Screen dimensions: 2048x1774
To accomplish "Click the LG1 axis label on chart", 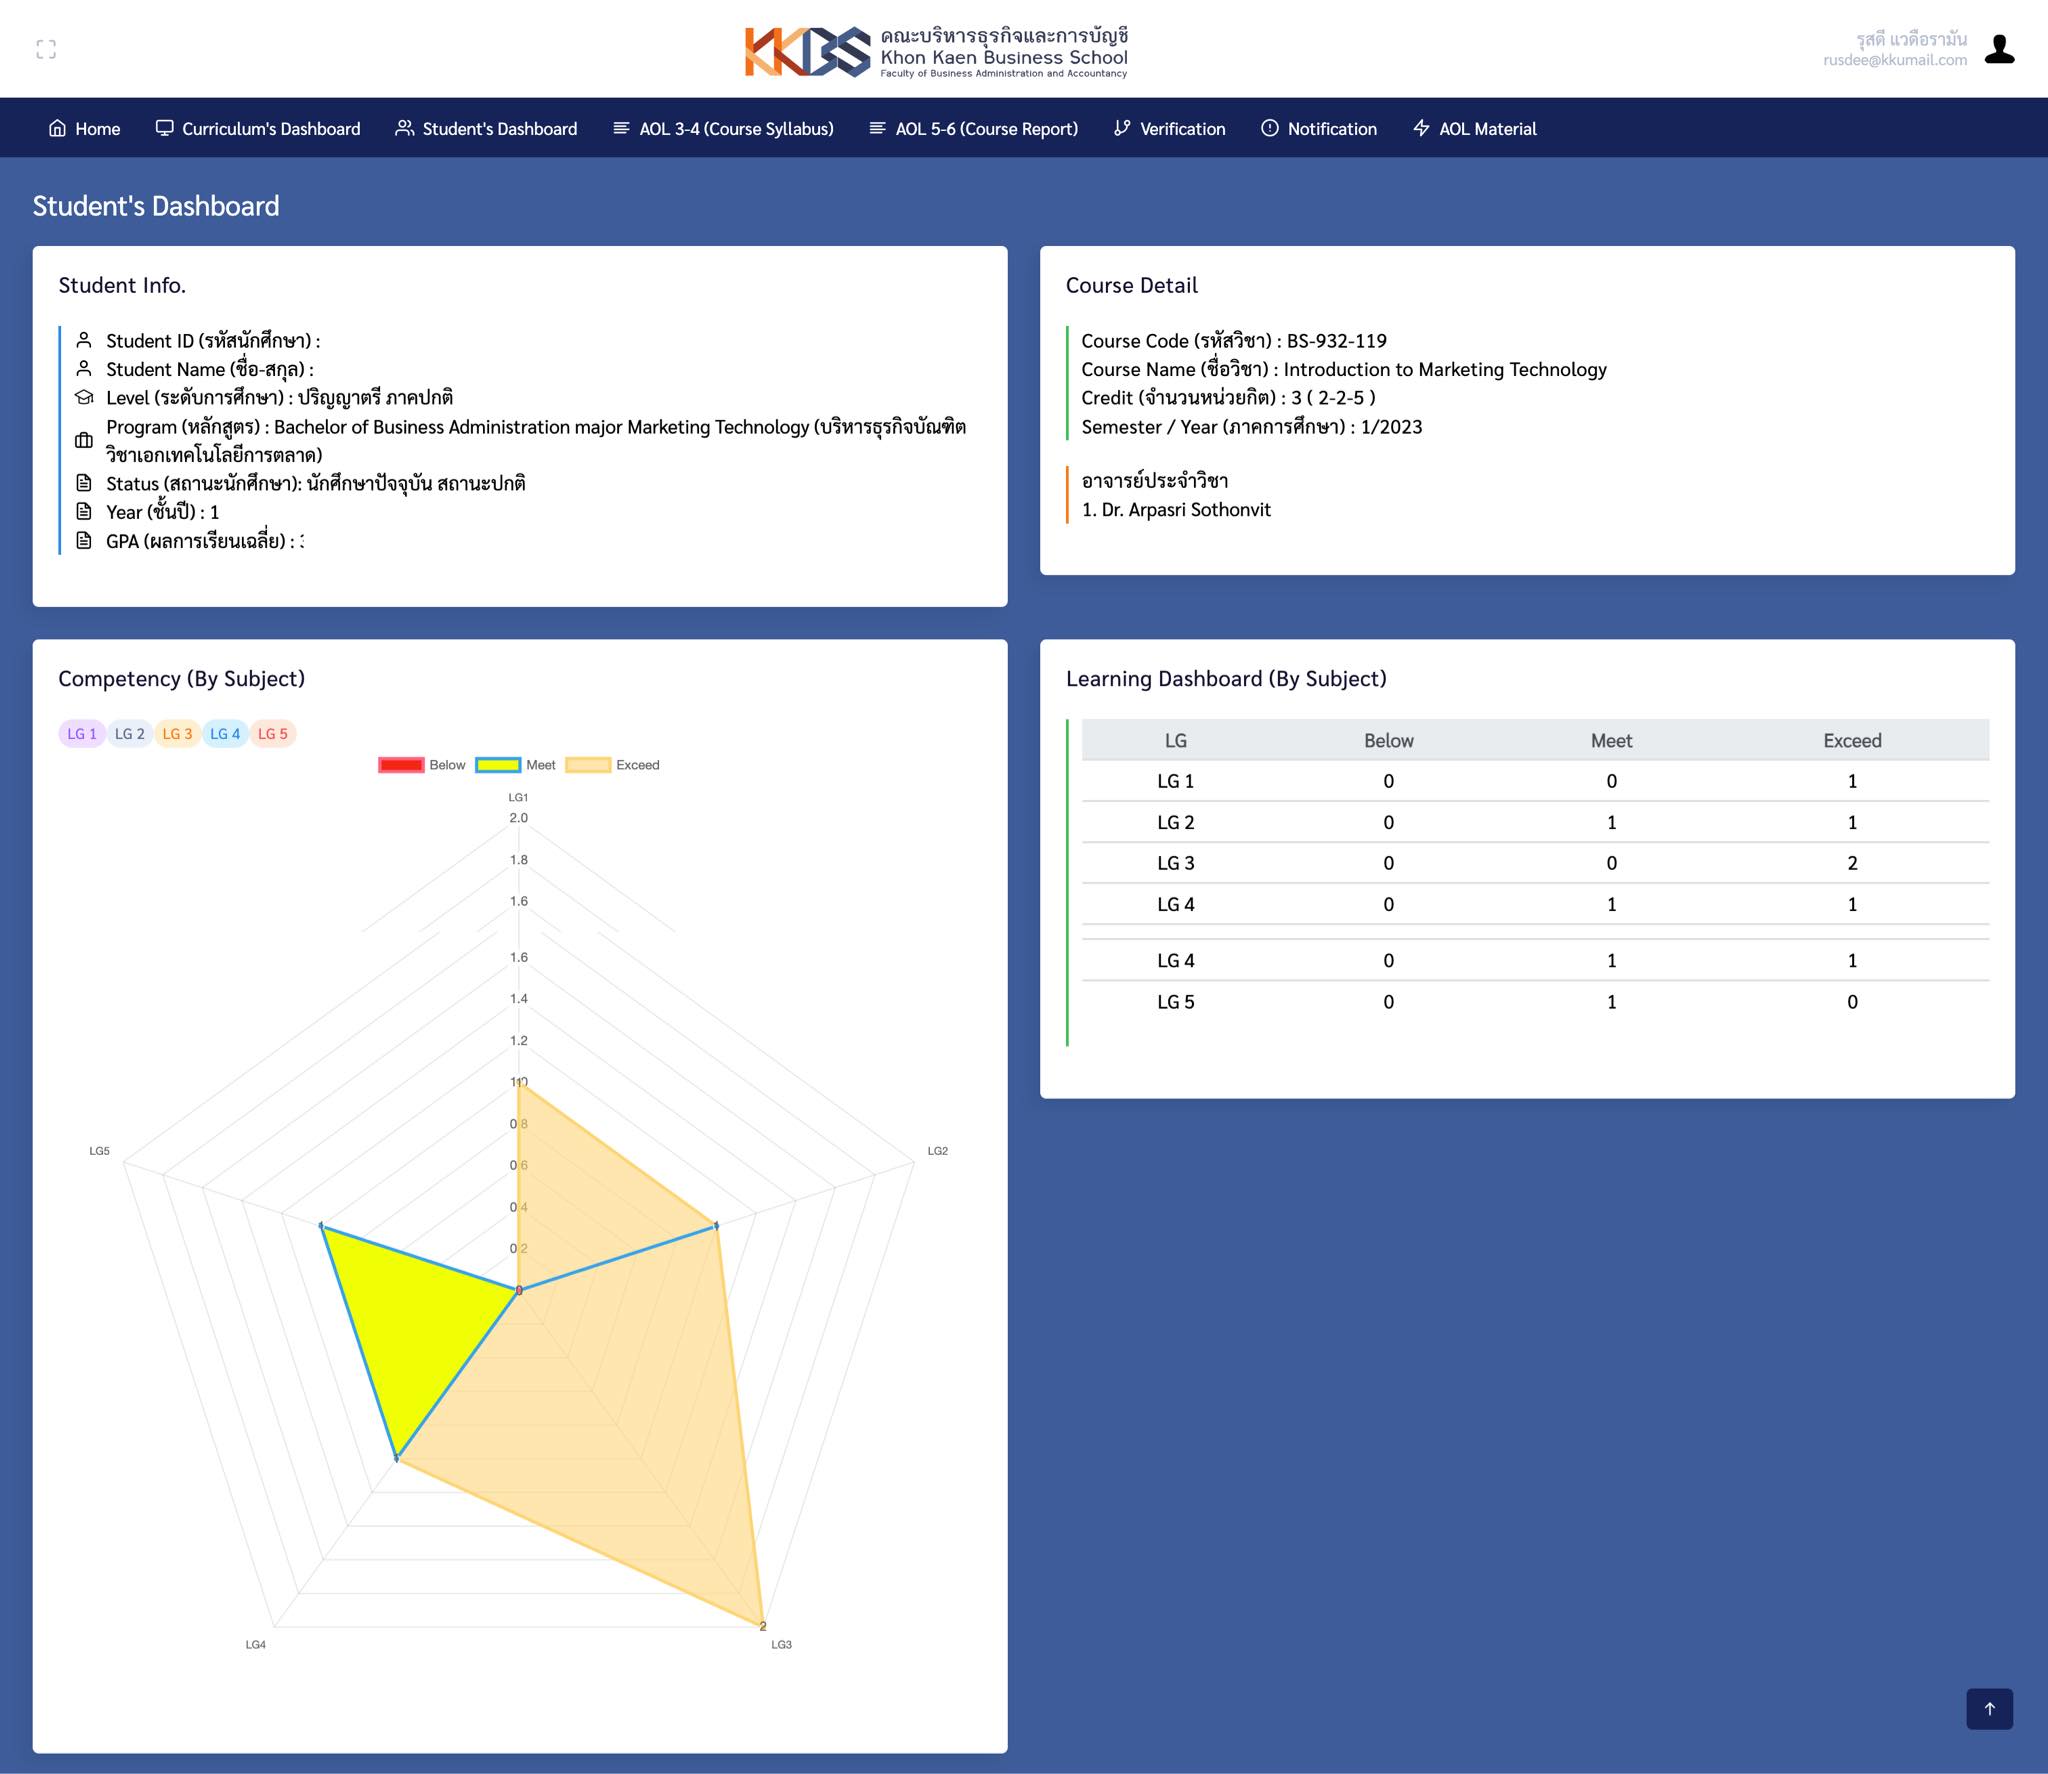I will (x=518, y=797).
